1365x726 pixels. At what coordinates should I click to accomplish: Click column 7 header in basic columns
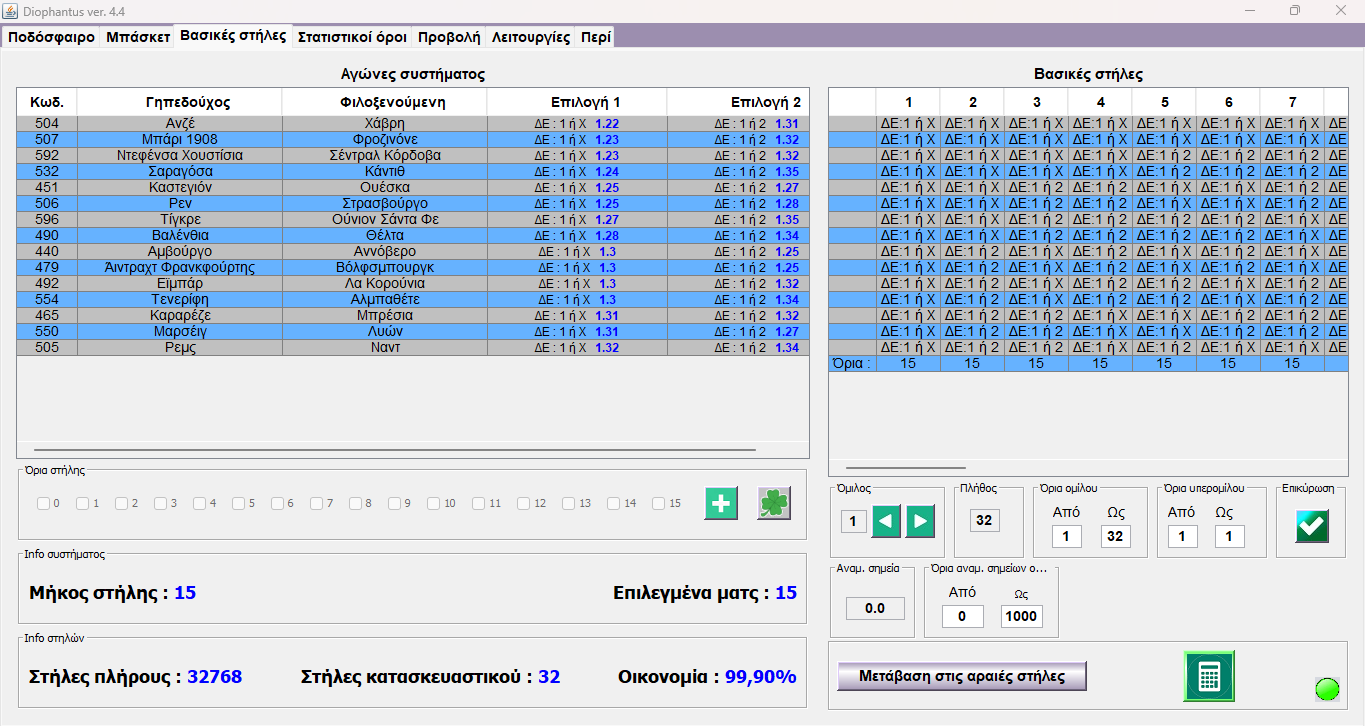point(1292,102)
